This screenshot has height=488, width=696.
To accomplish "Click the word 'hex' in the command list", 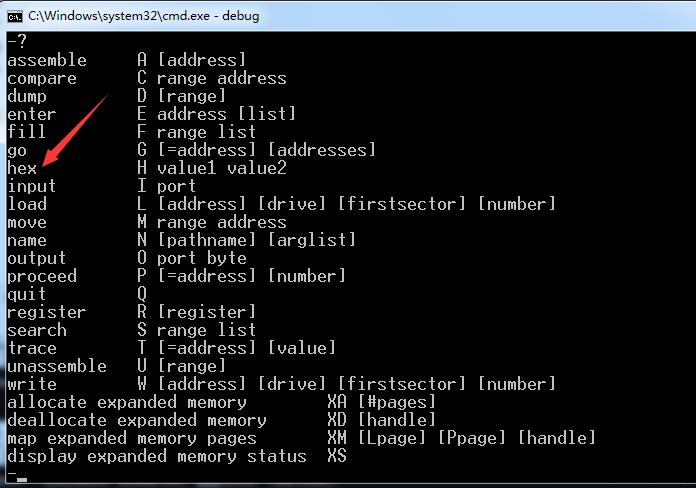I will coord(22,168).
